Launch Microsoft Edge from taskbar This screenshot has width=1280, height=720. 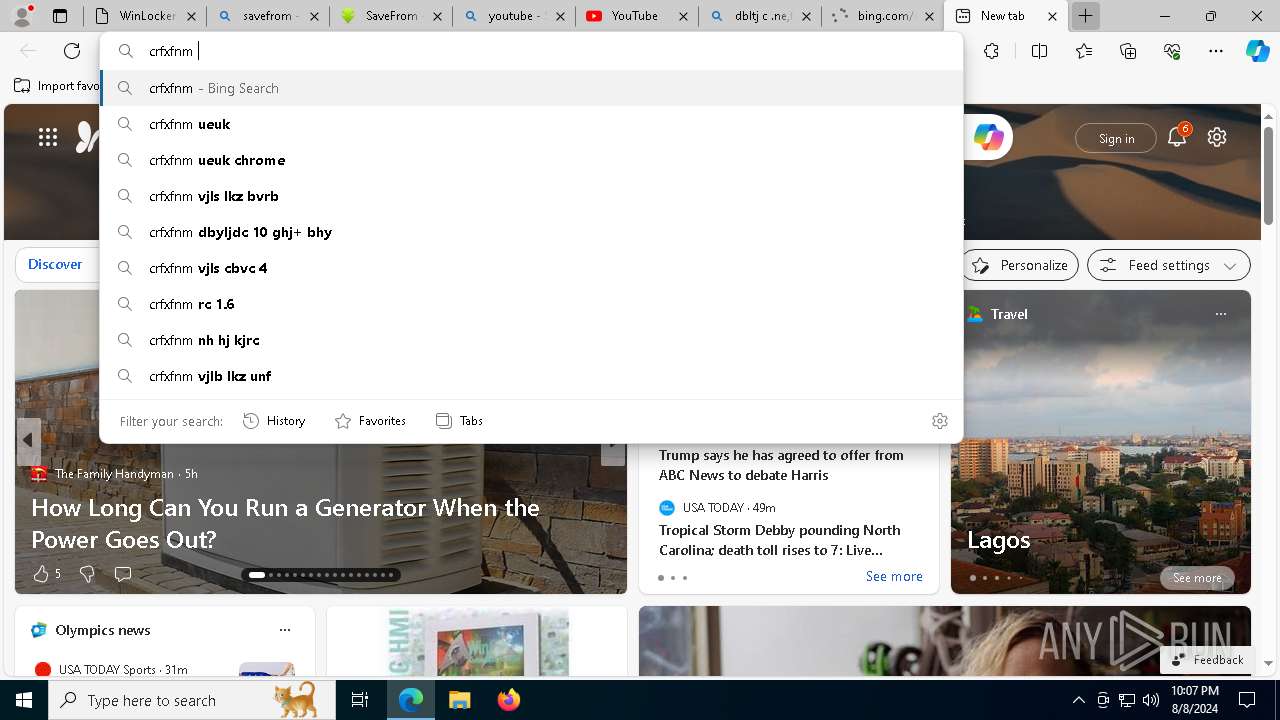(411, 700)
